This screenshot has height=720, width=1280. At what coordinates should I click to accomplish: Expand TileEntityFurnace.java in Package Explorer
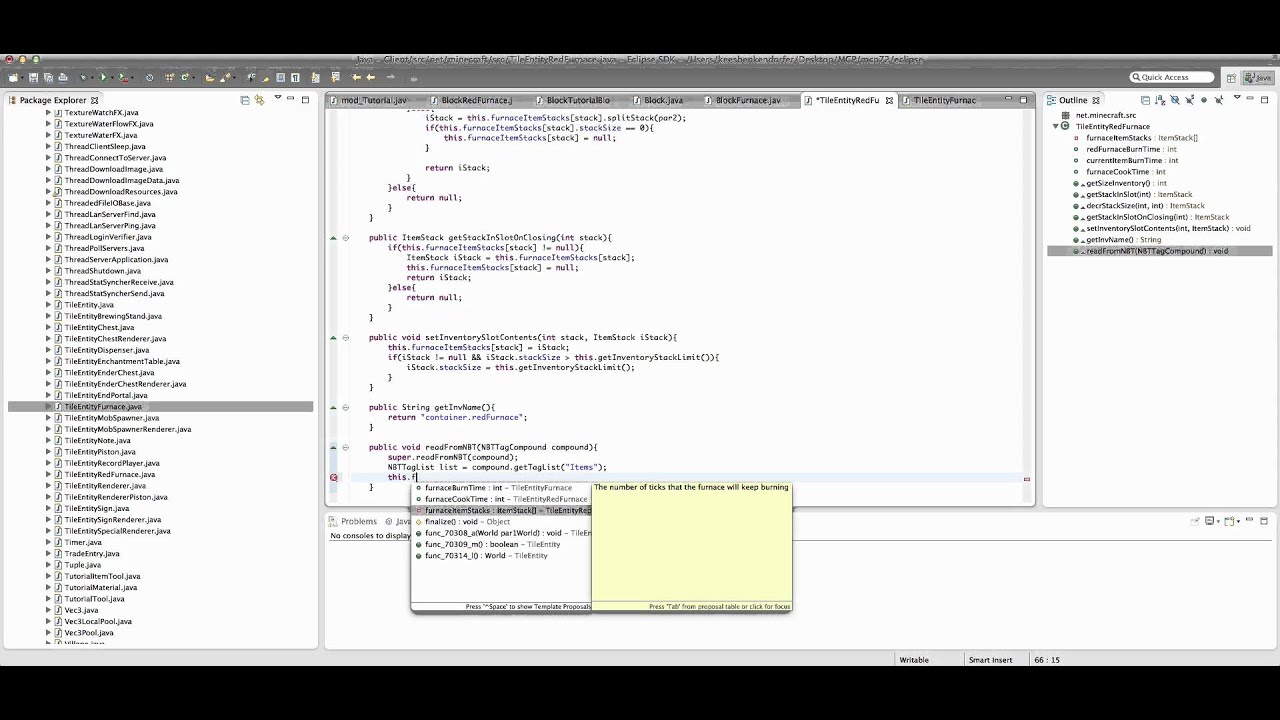pyautogui.click(x=47, y=407)
